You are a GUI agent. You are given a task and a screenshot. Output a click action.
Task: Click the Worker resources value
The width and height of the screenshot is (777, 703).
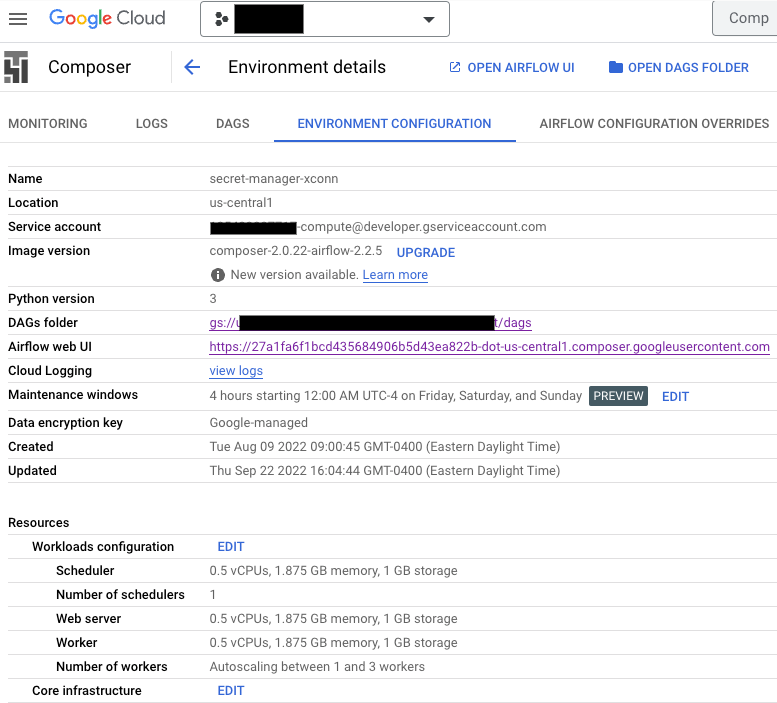tap(333, 643)
